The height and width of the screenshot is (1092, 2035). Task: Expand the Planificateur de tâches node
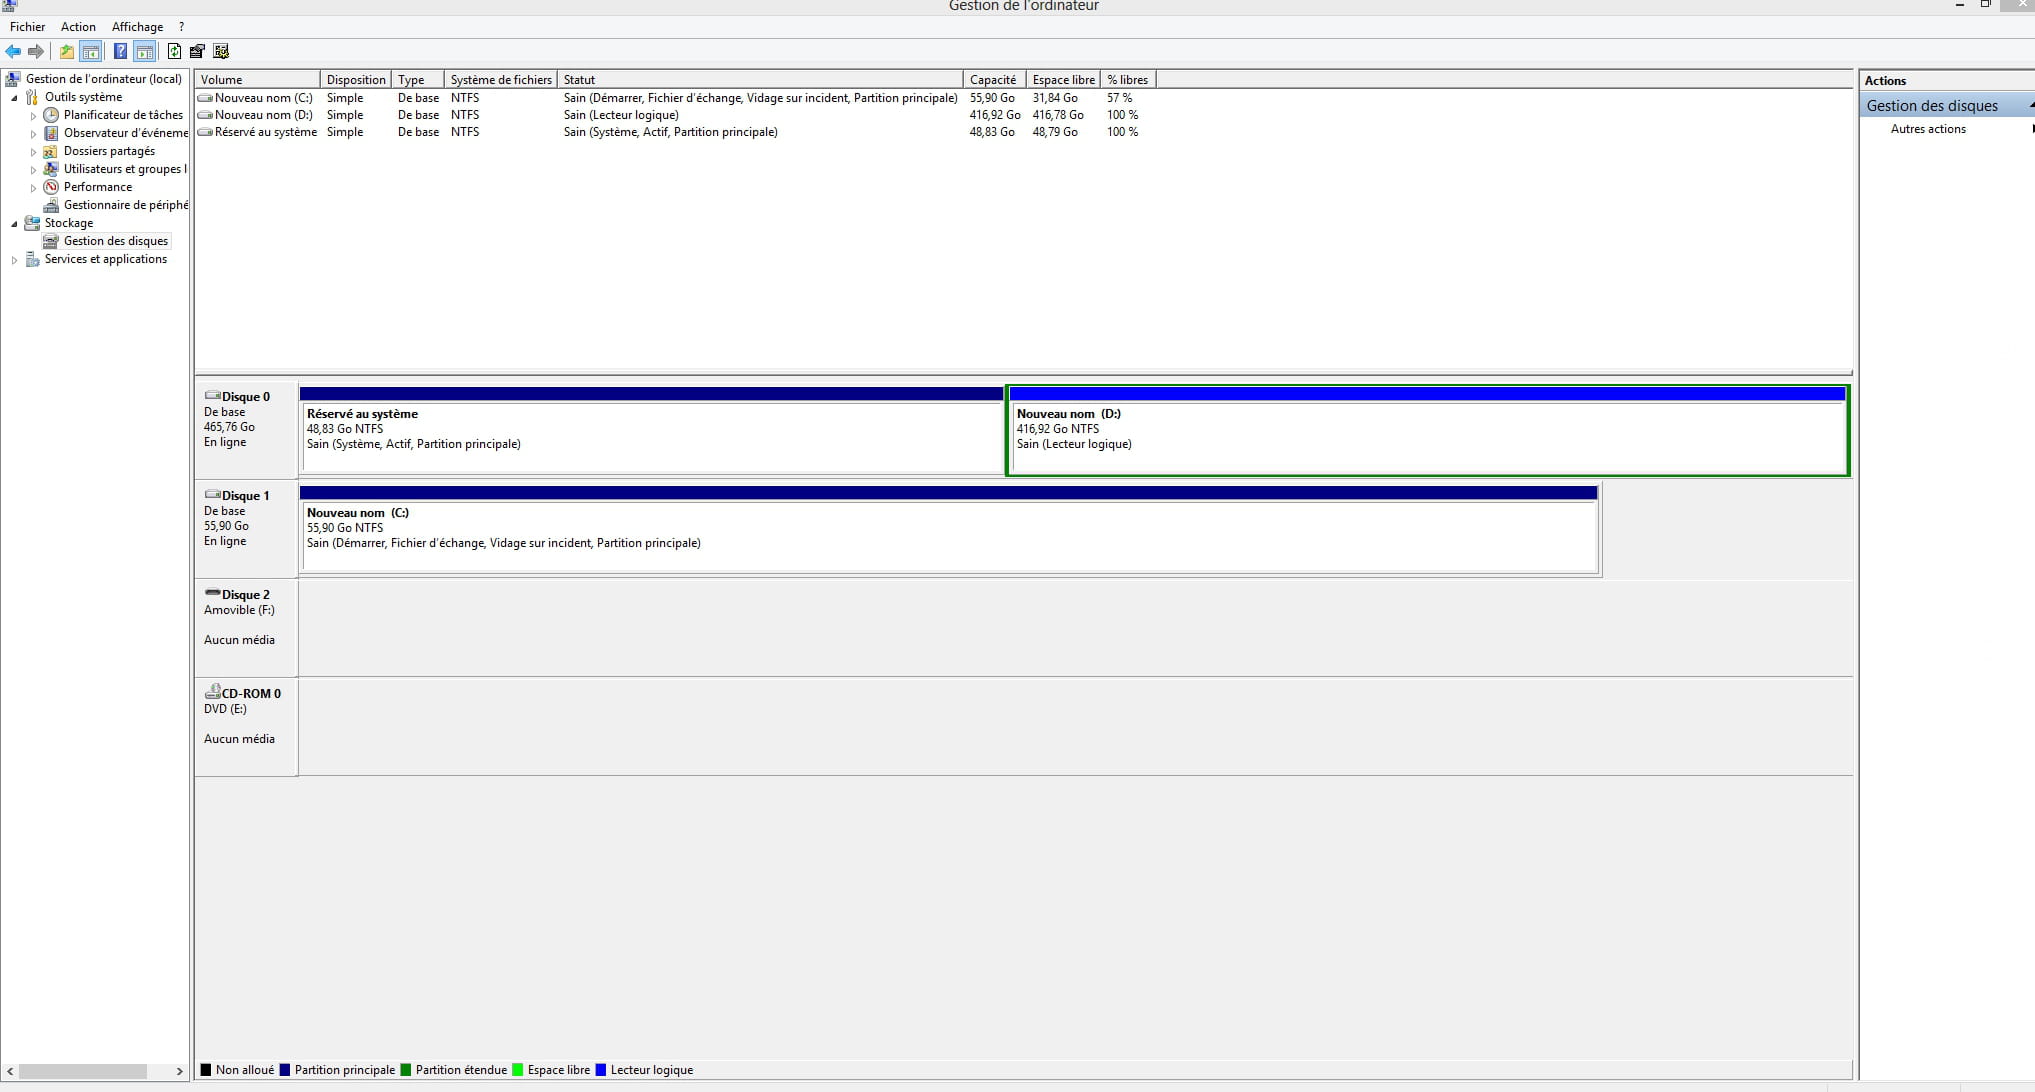tap(33, 116)
